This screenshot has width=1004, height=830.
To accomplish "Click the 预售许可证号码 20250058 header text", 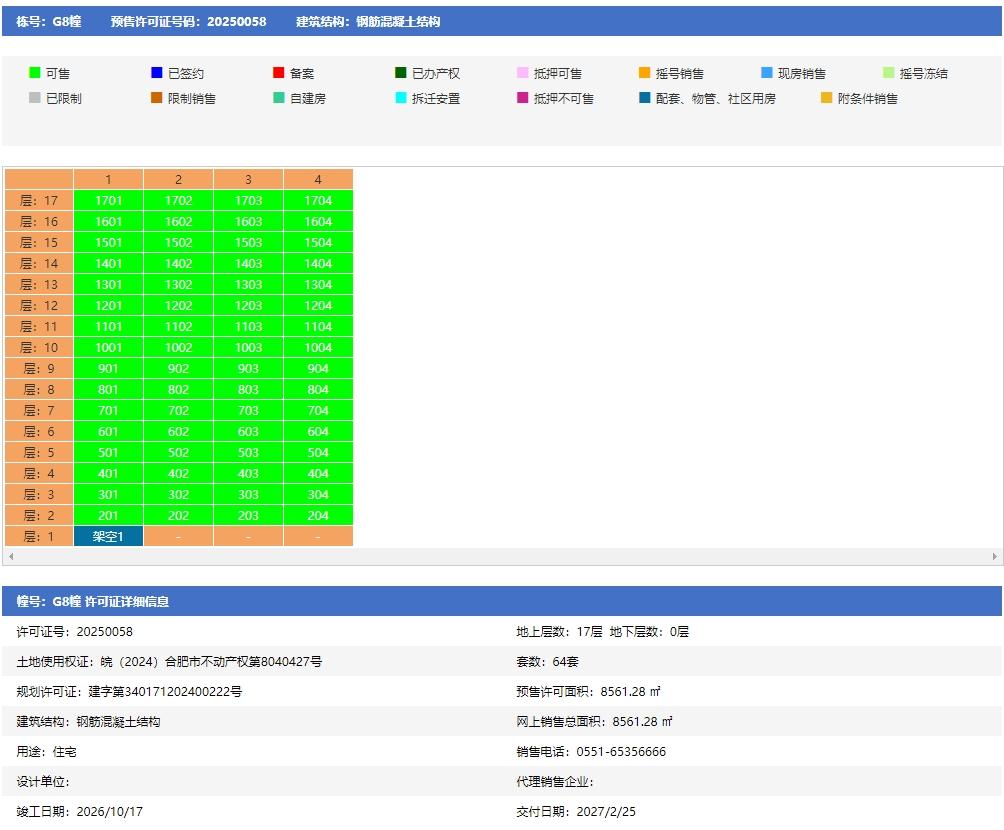I will pyautogui.click(x=188, y=21).
